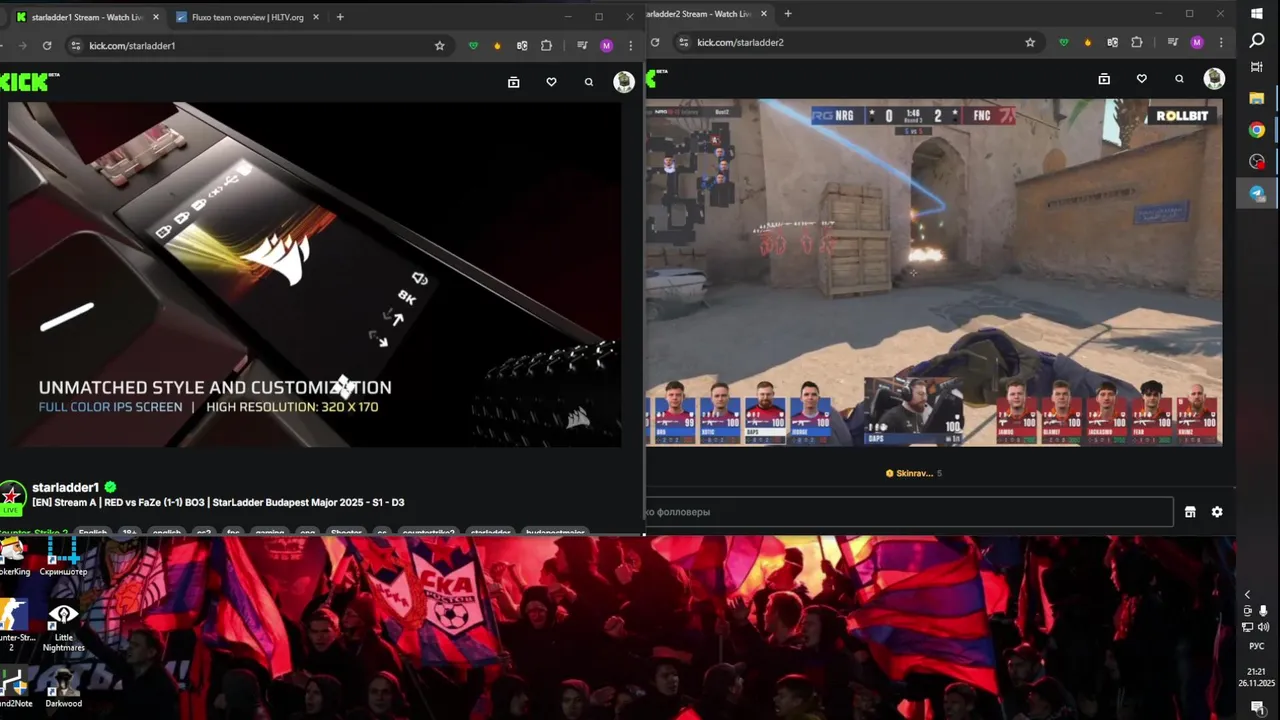This screenshot has width=1280, height=720.
Task: Open the Darkwood desktop shortcut
Action: [63, 688]
